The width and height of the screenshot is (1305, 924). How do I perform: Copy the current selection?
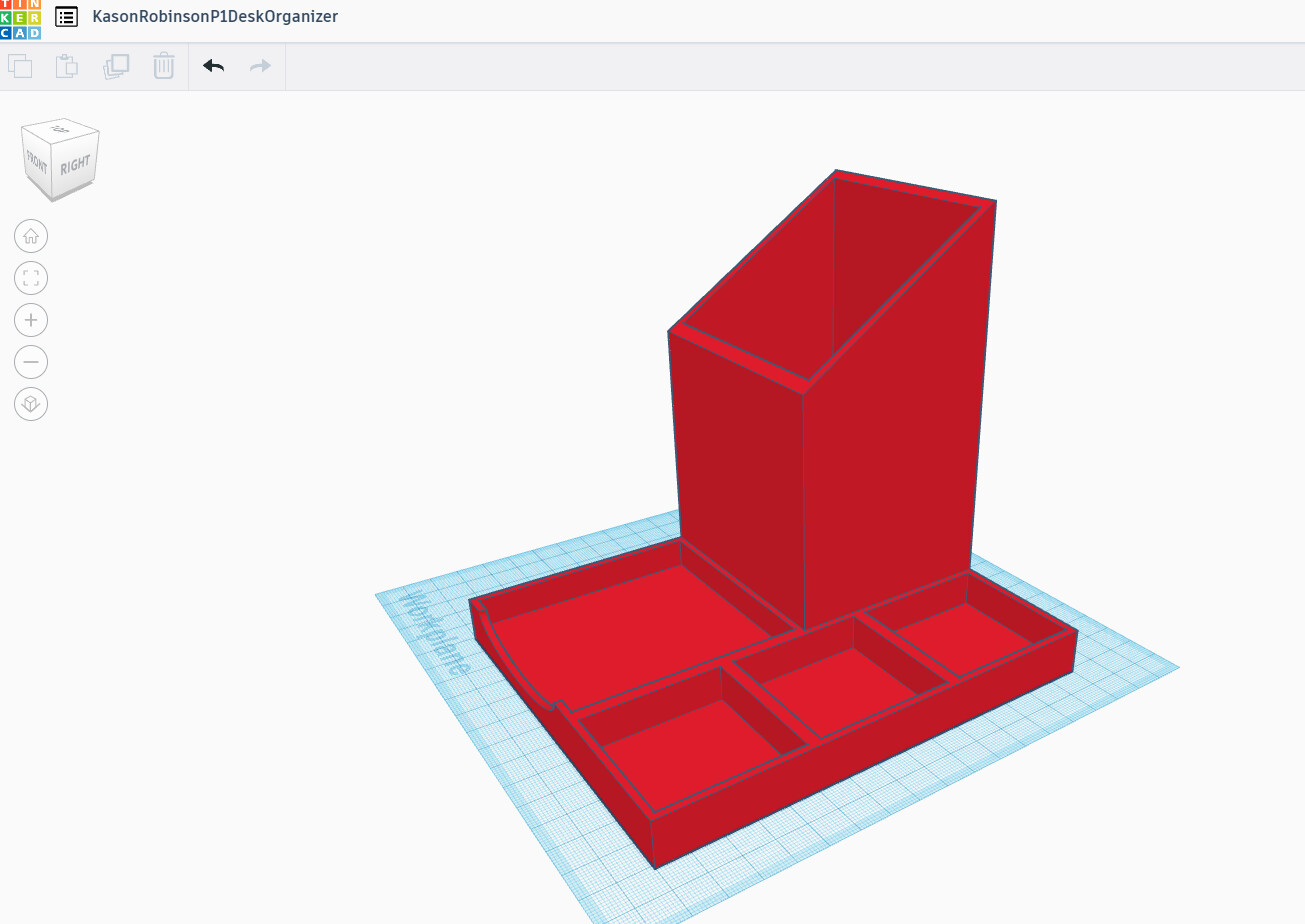point(20,65)
